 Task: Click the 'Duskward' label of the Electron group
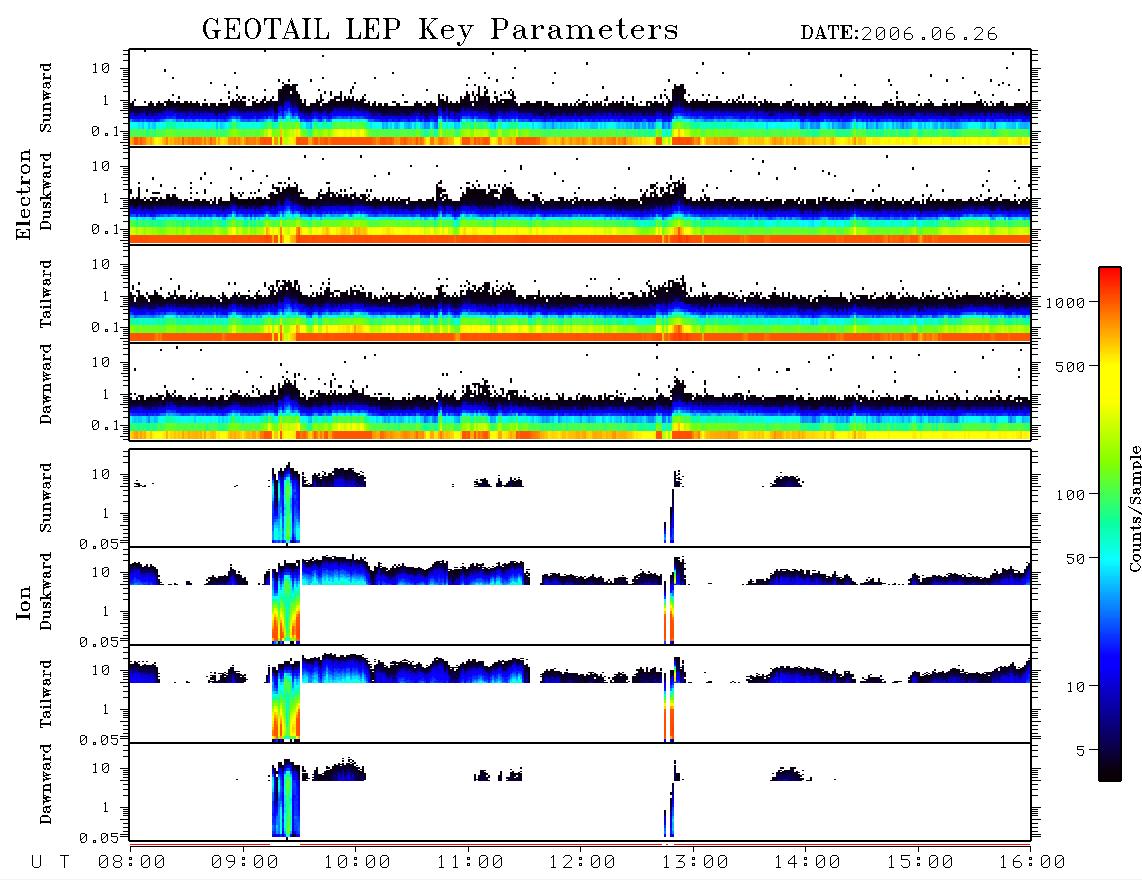(x=46, y=191)
